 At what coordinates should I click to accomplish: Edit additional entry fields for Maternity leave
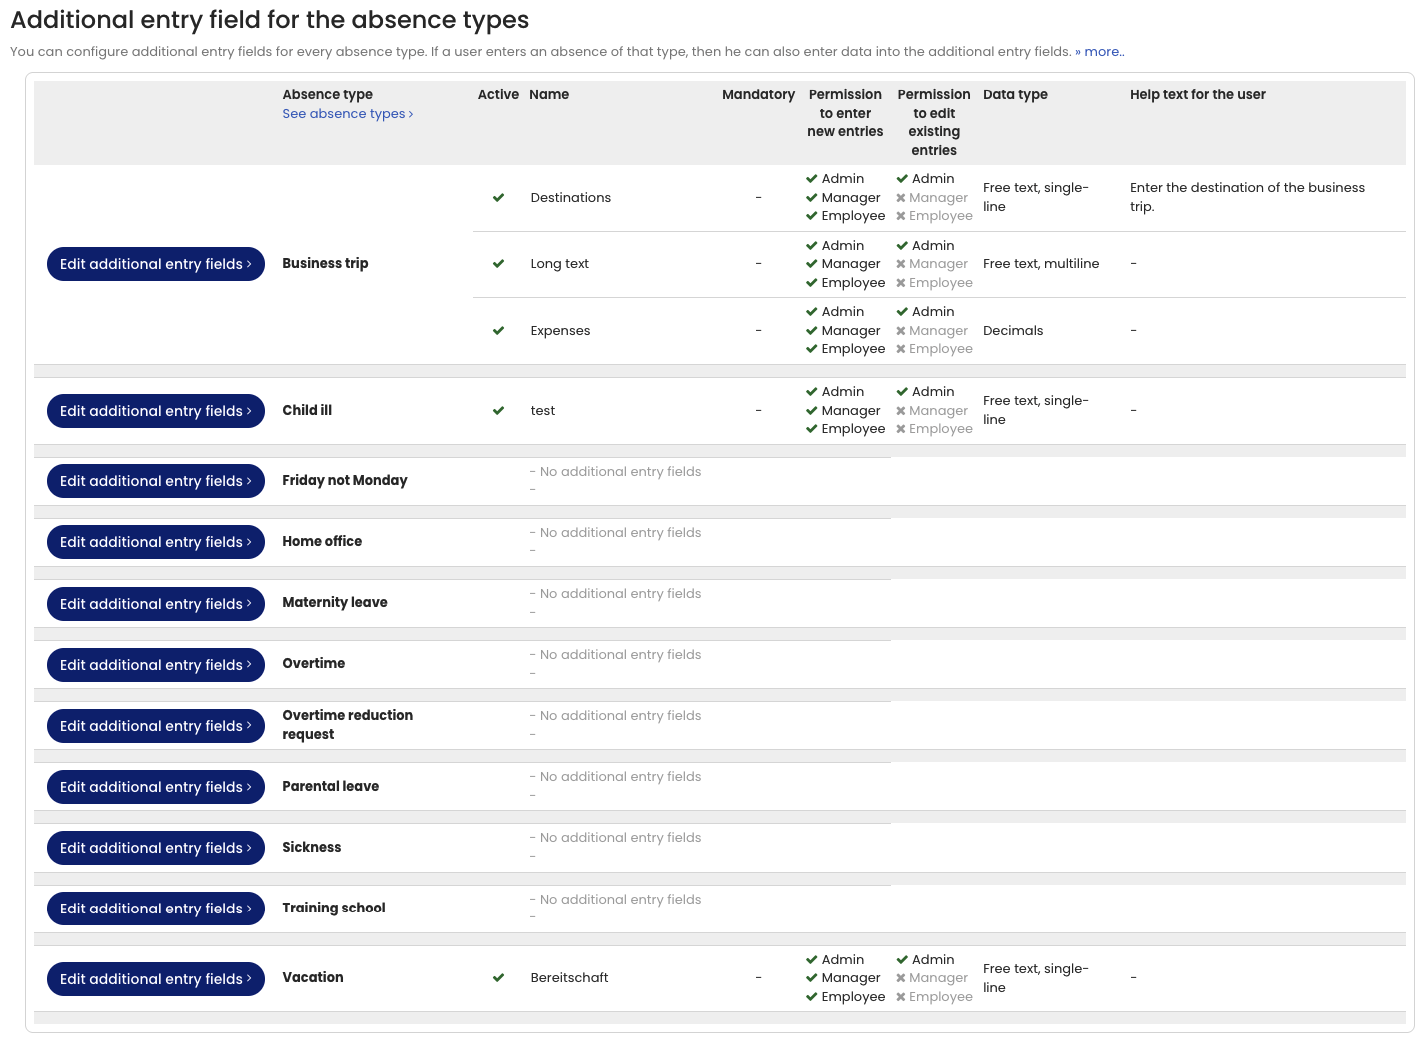pos(155,604)
